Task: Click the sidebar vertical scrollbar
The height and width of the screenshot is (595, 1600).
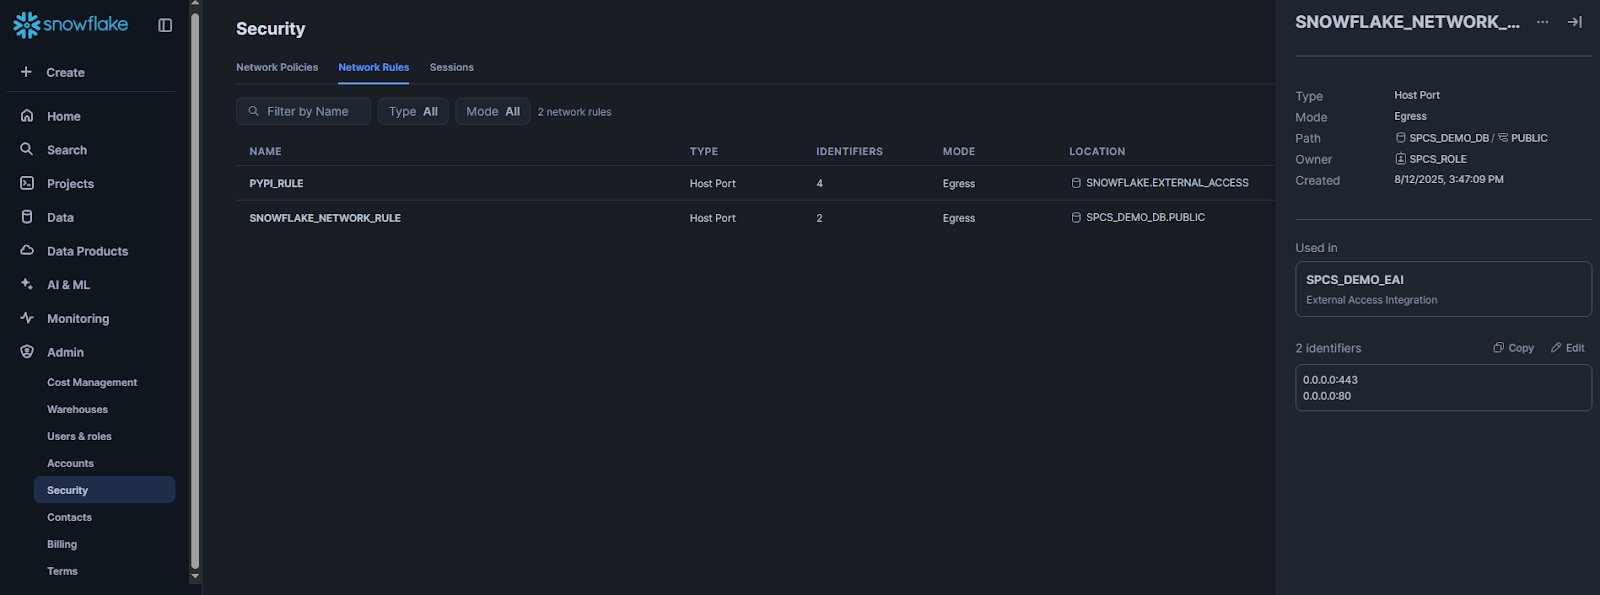Action: (195, 290)
